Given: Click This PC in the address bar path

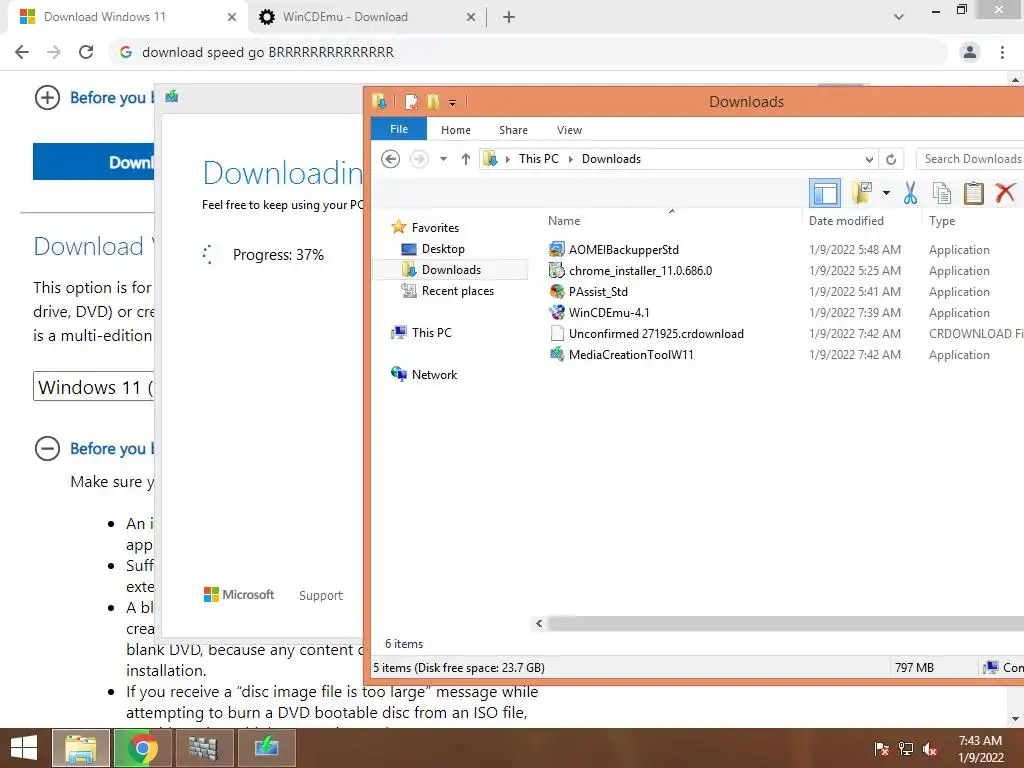Looking at the screenshot, I should (x=539, y=159).
